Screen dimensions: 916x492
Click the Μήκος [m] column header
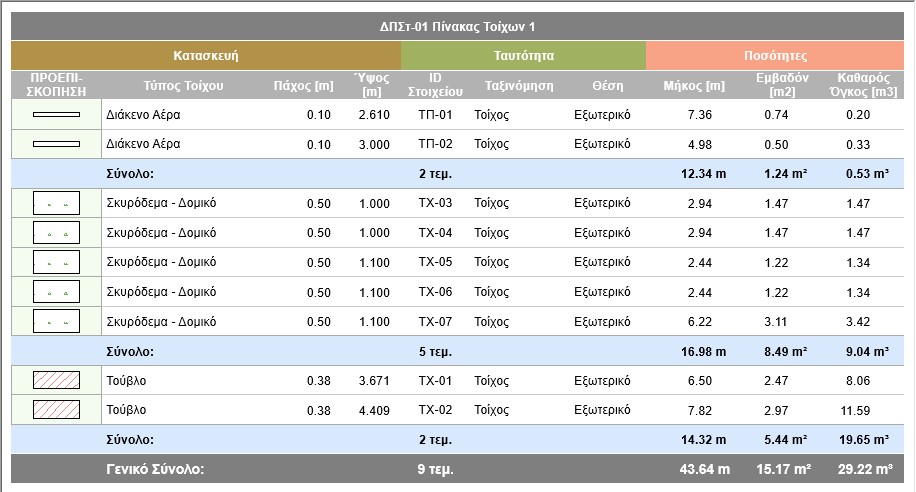pos(694,85)
